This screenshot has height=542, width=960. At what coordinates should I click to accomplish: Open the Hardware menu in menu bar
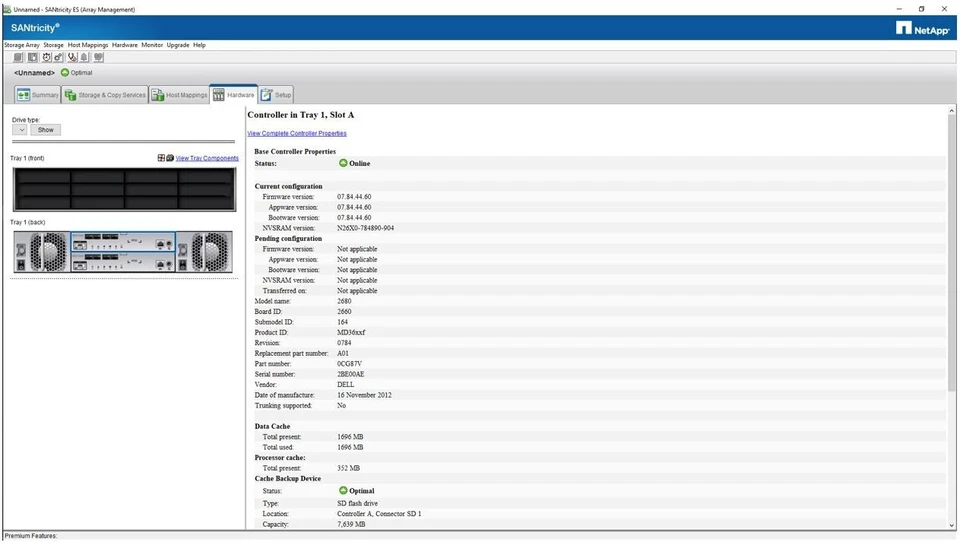125,45
